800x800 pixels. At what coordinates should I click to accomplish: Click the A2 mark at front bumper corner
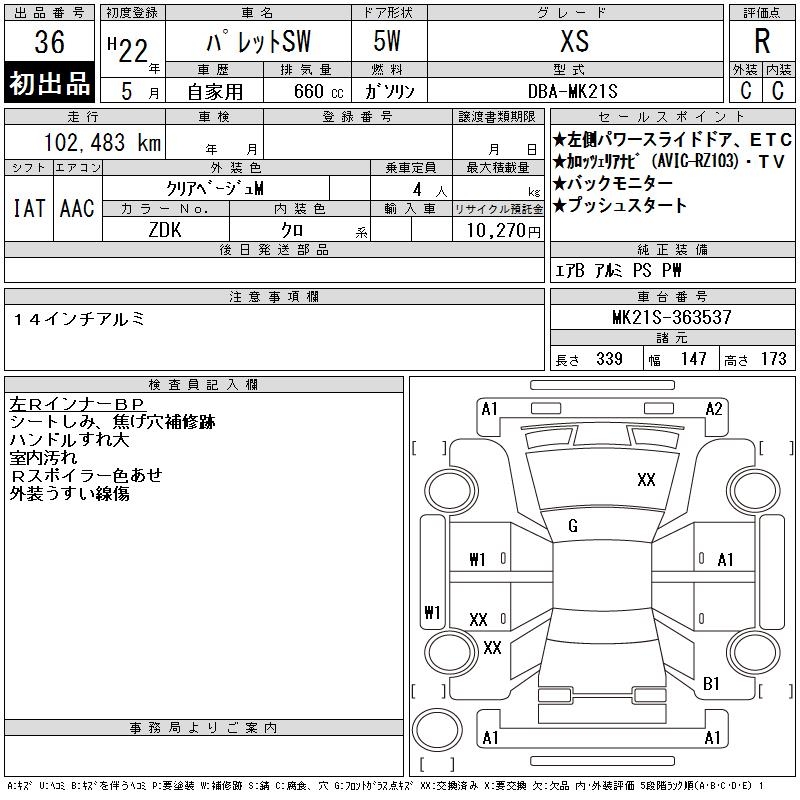tap(714, 409)
